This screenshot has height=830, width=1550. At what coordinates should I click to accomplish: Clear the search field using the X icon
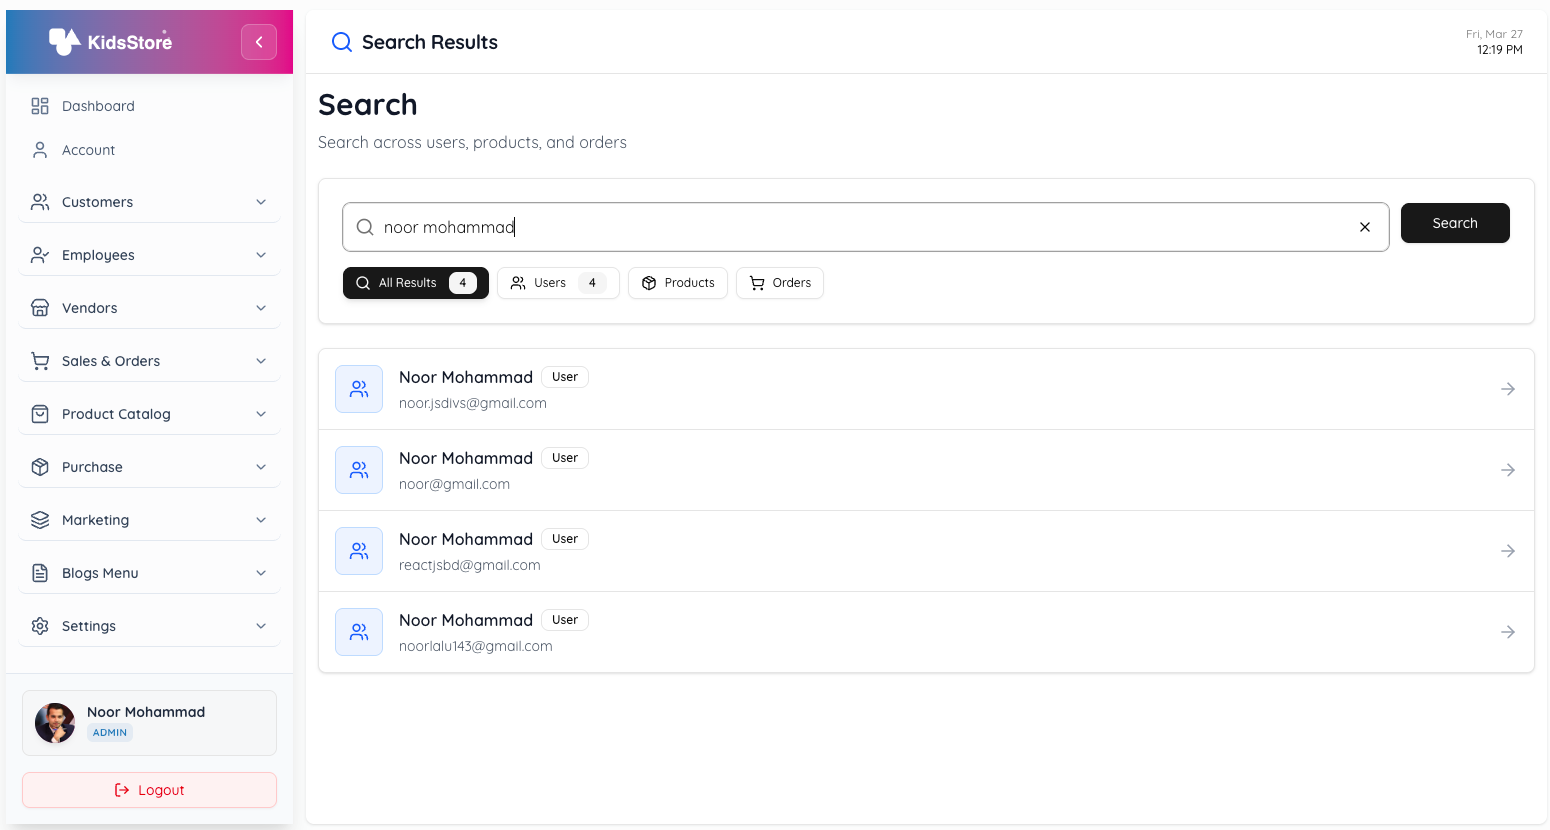[x=1365, y=227]
